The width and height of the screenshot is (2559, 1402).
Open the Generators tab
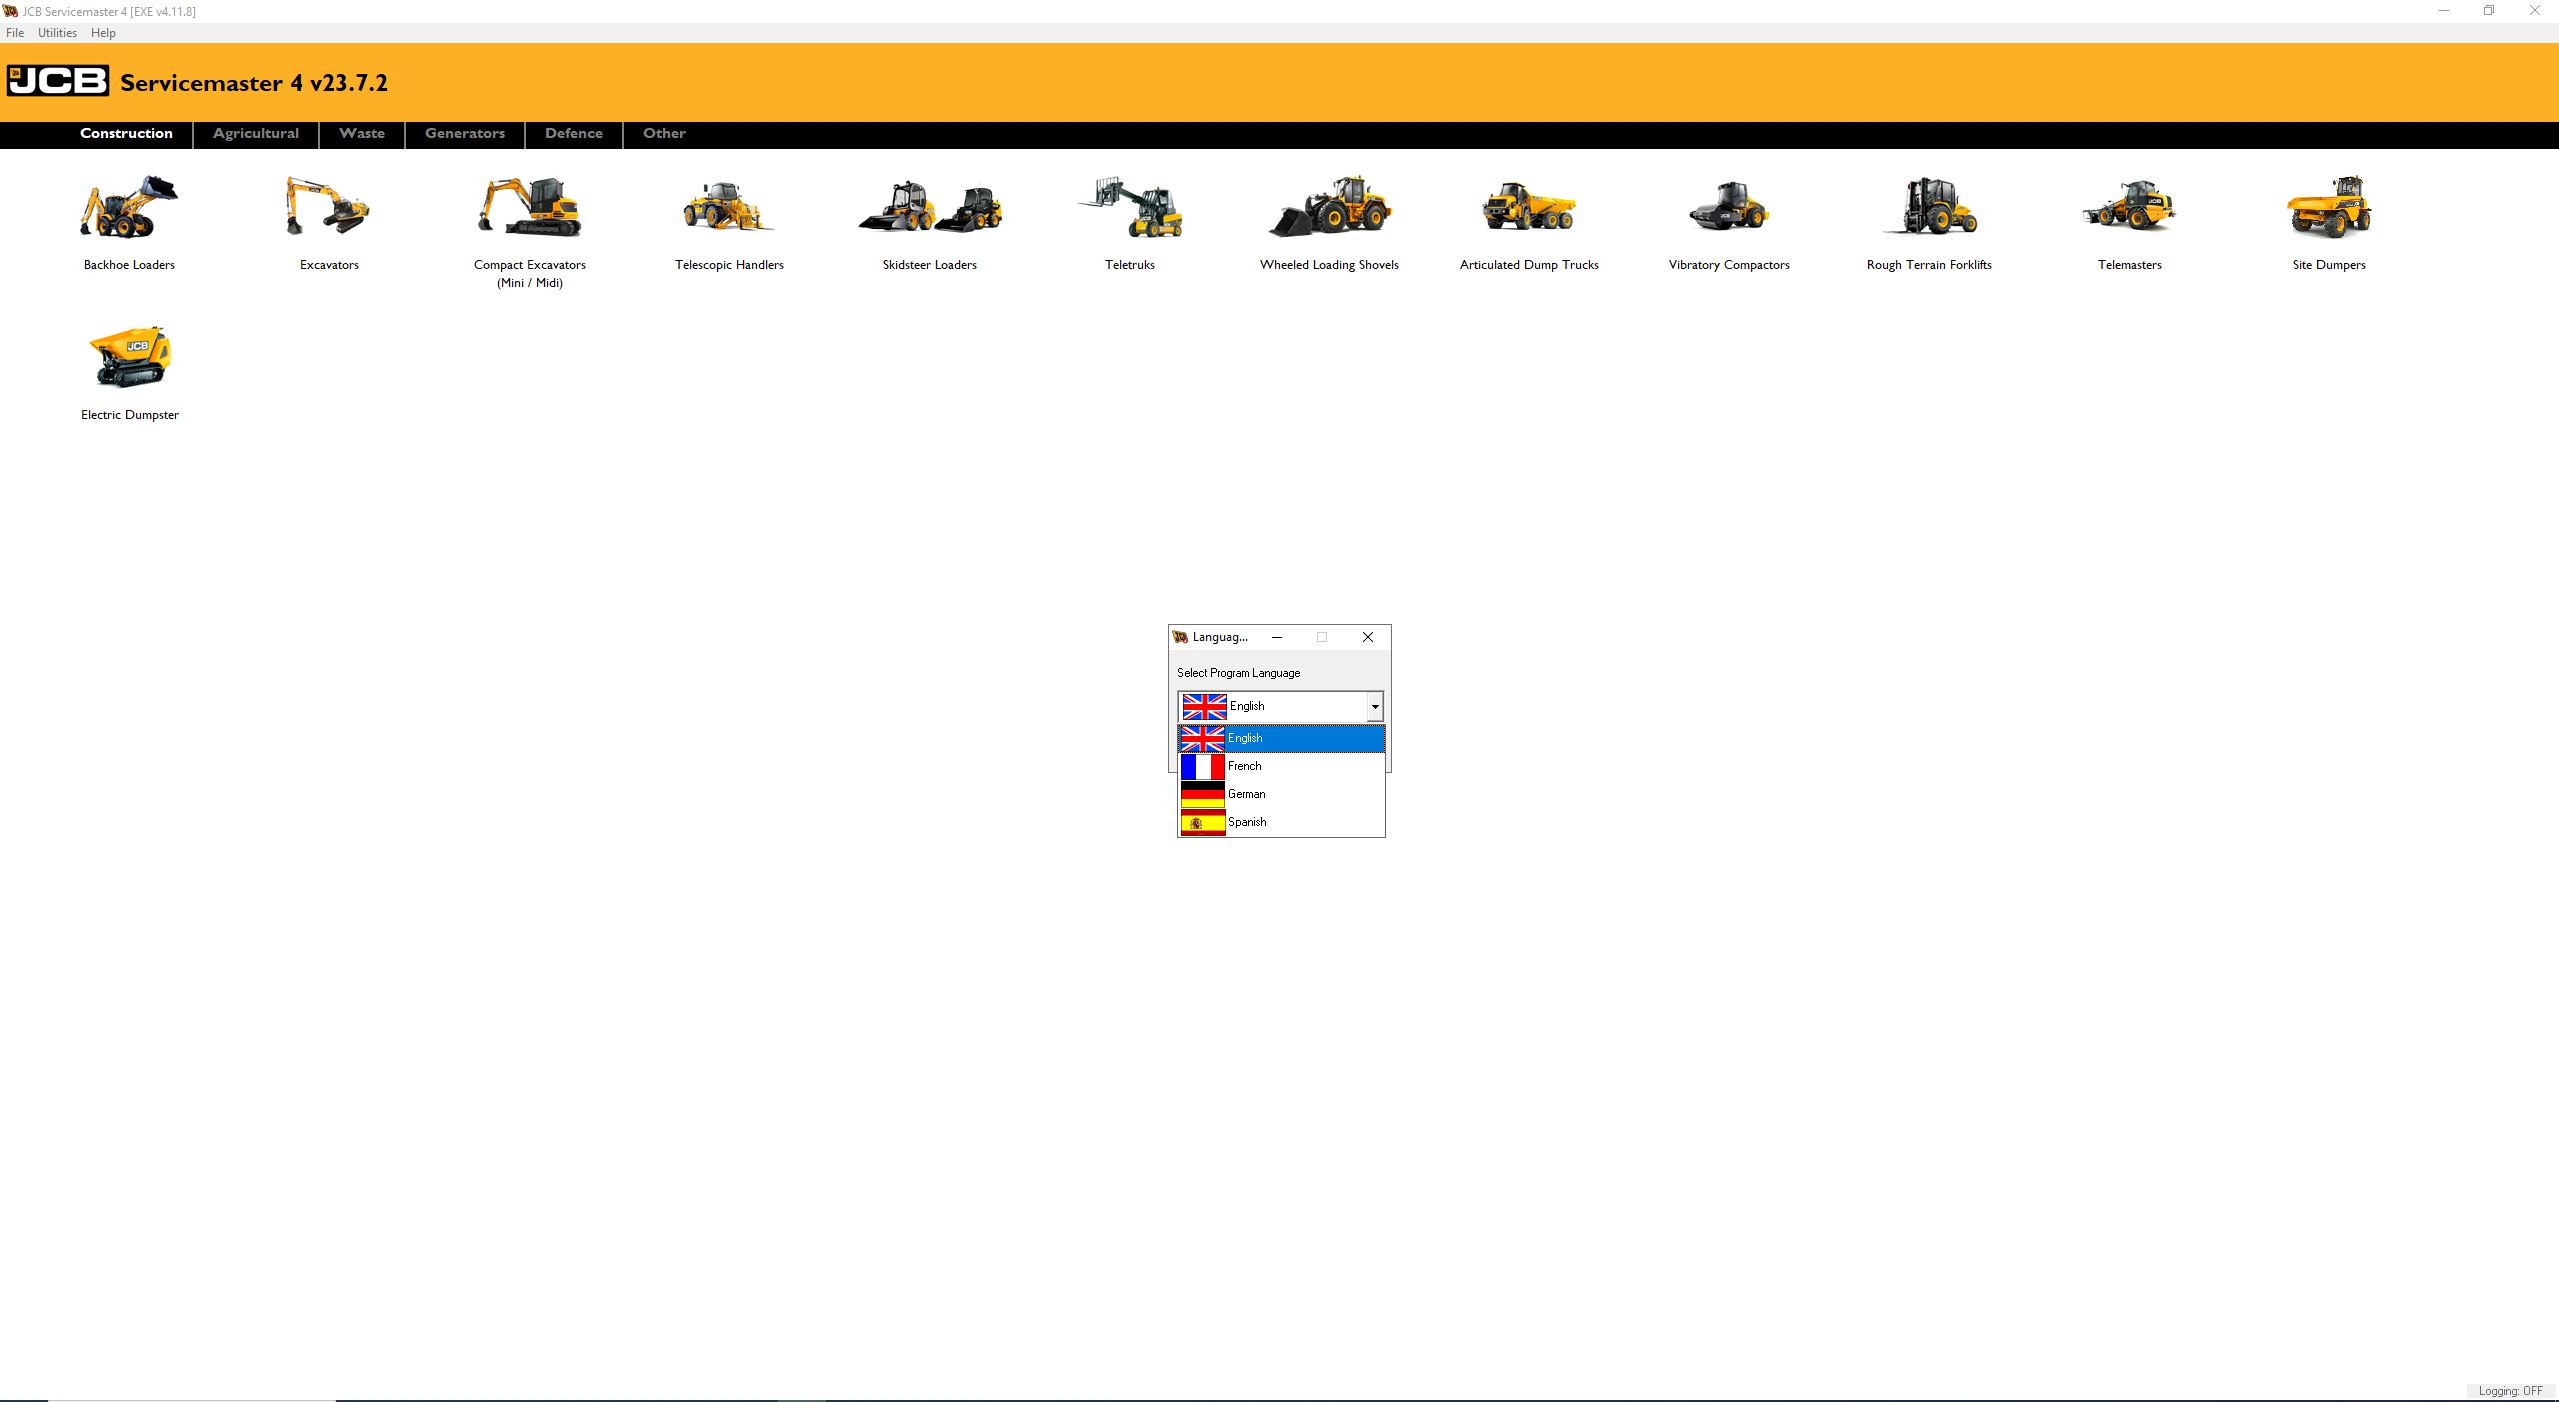point(464,134)
